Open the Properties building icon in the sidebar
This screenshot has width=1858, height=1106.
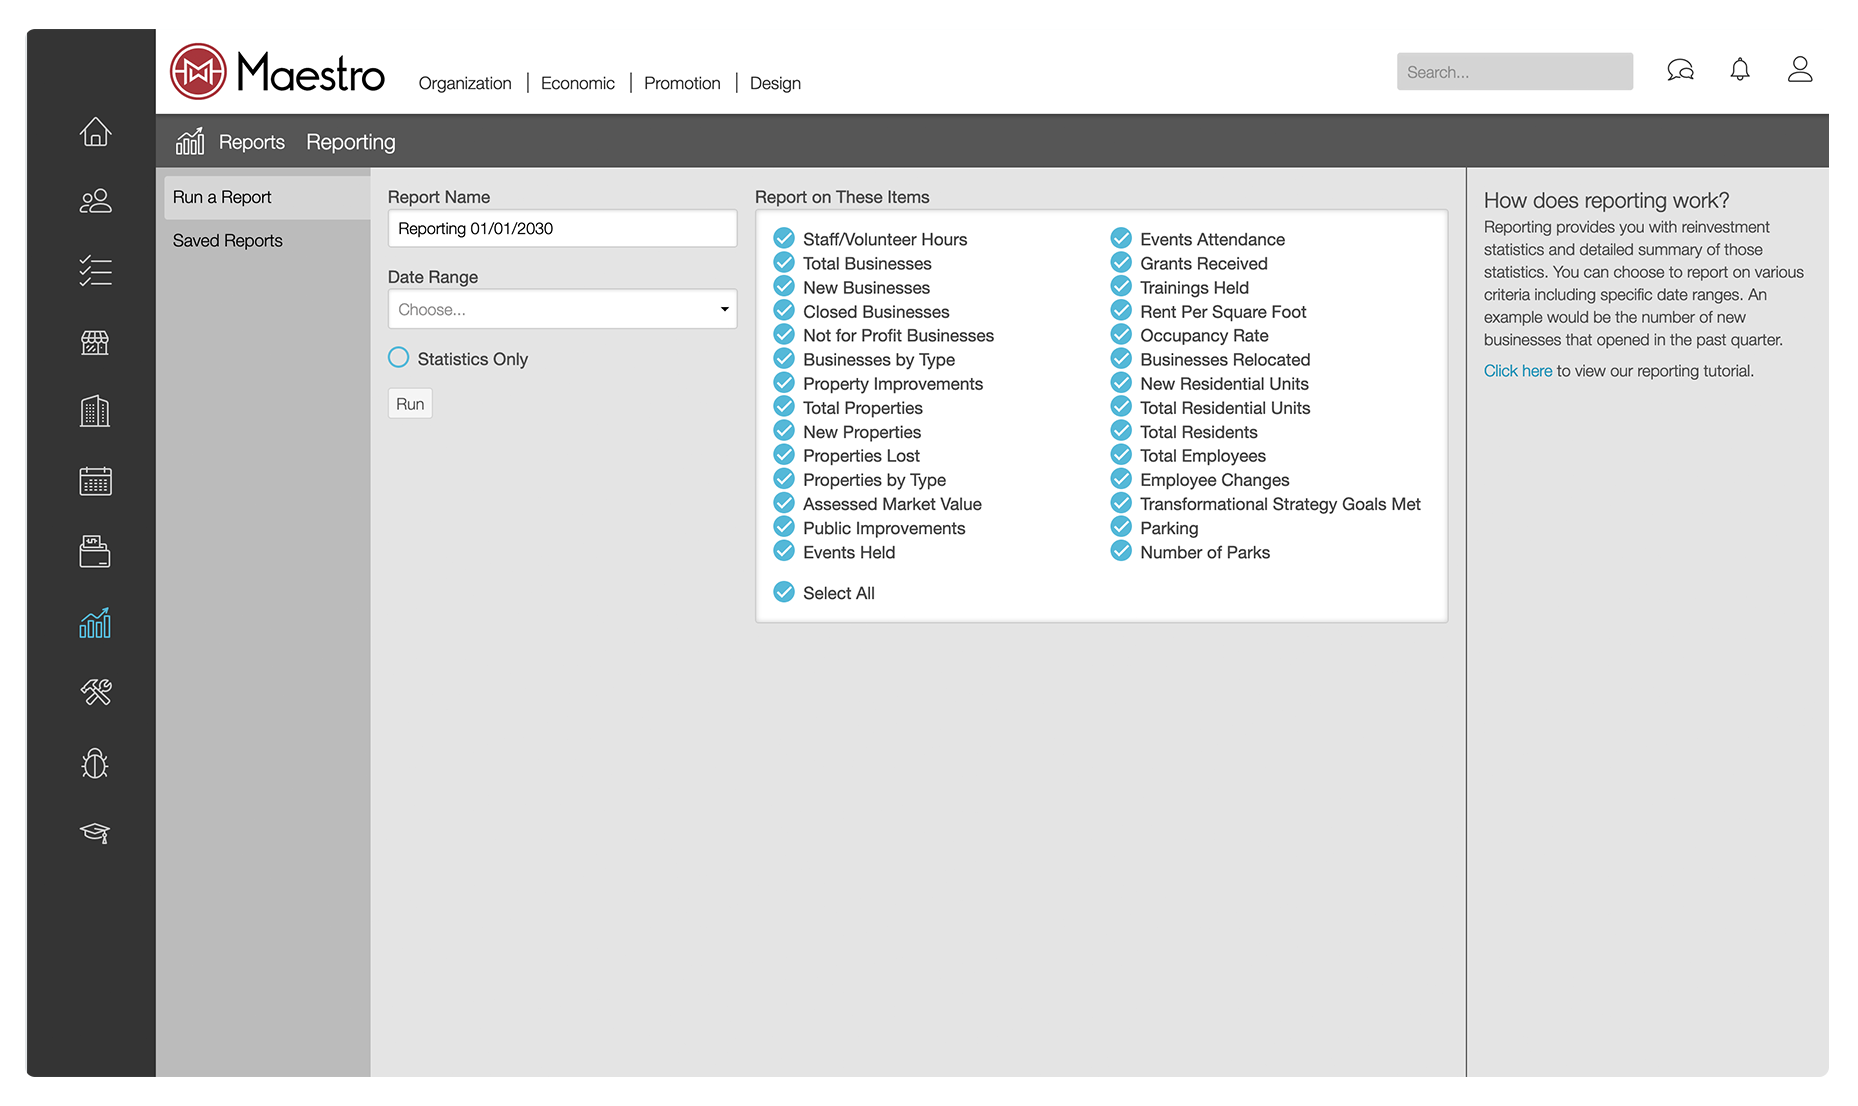95,411
